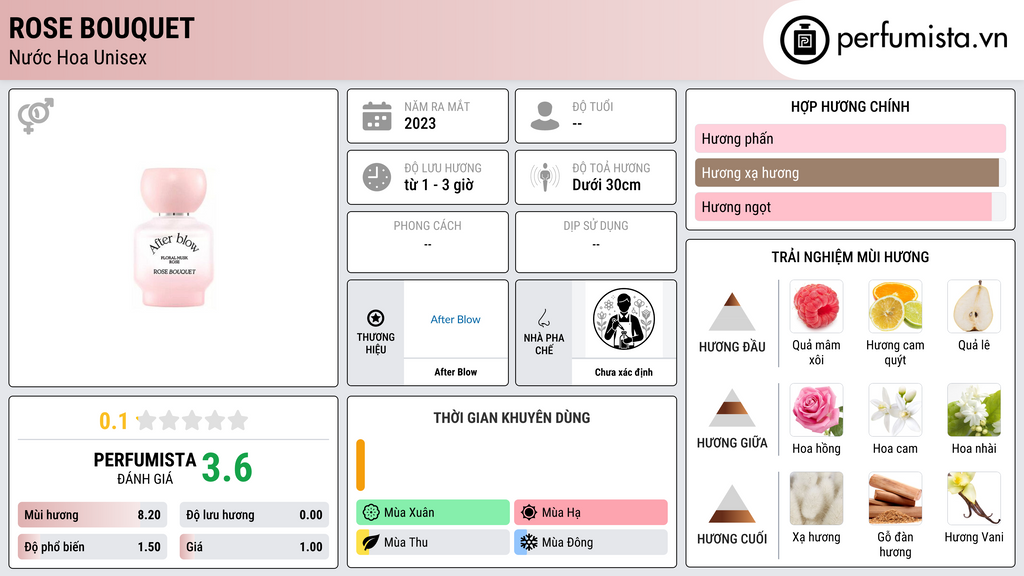Click the 'Hợp hương chính' heading
This screenshot has width=1024, height=576.
tap(850, 106)
